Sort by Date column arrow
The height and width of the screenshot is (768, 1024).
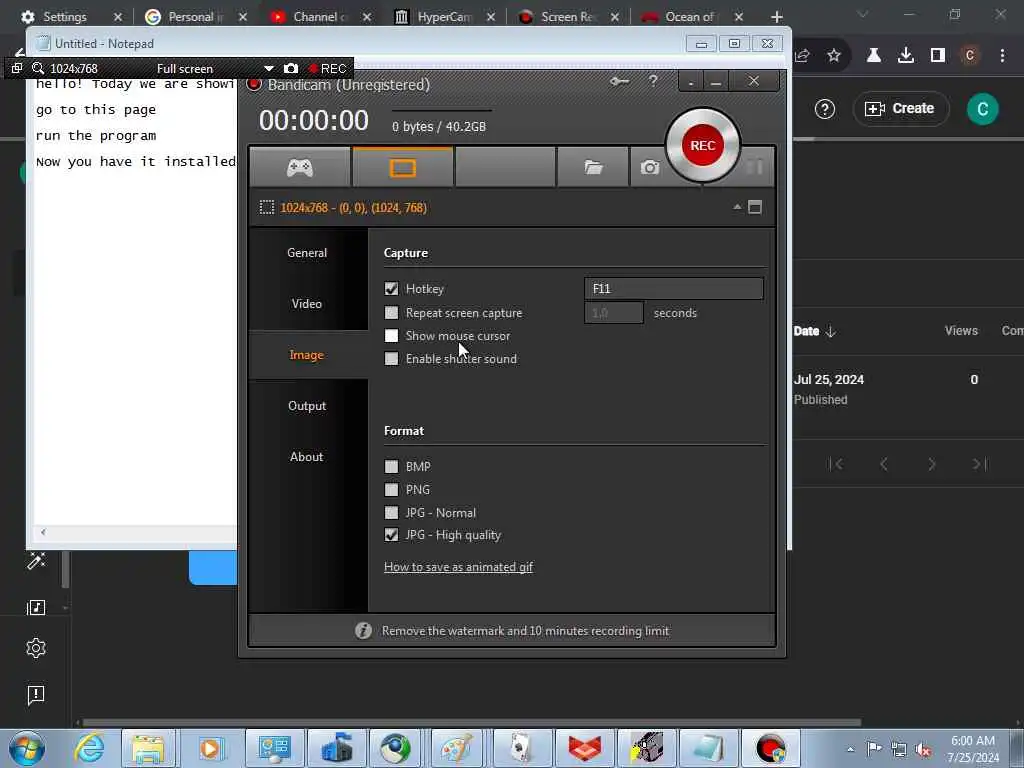tap(831, 332)
